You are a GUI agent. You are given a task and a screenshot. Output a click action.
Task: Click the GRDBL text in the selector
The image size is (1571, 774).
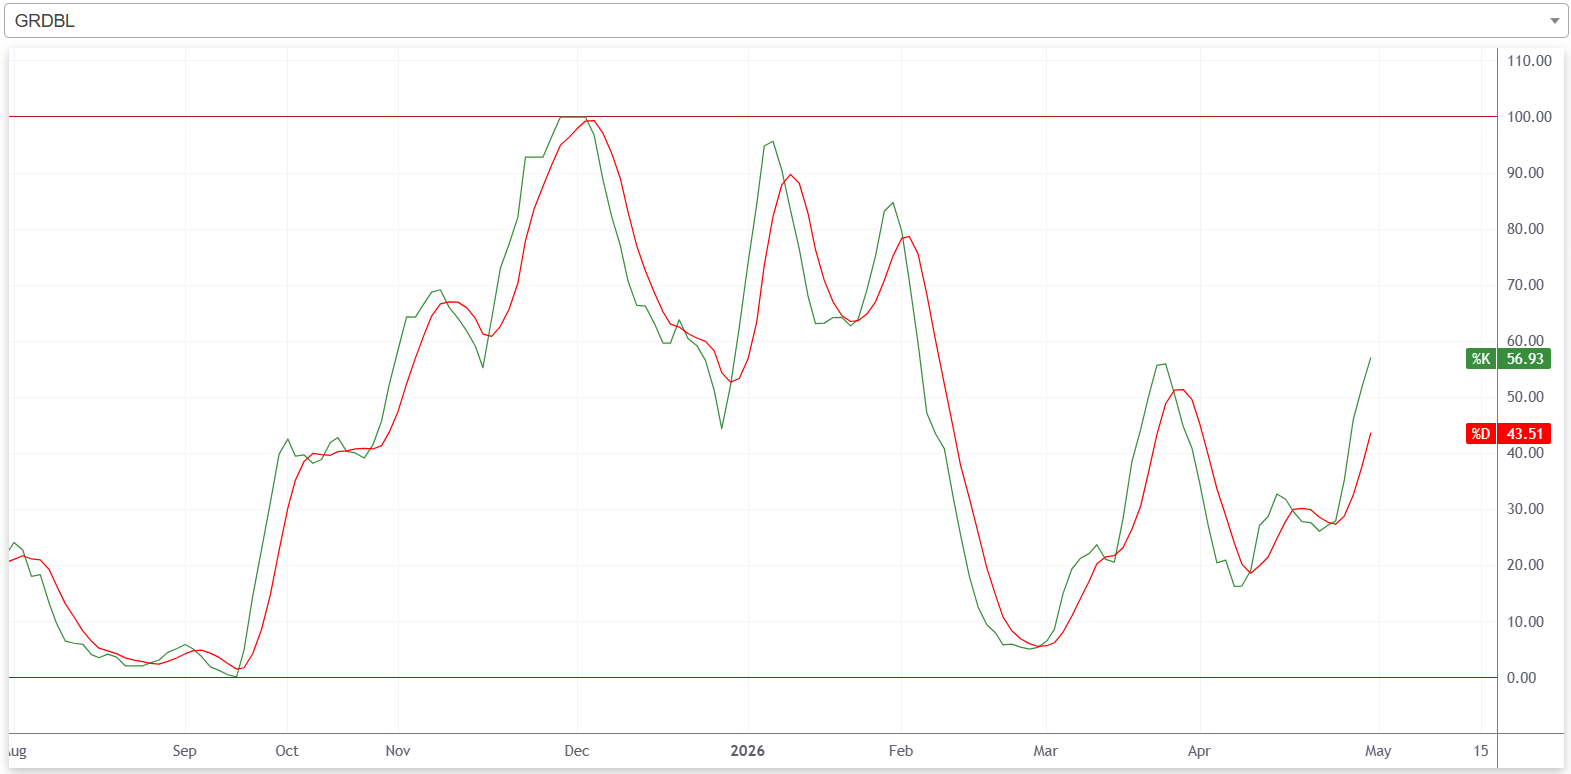click(x=44, y=21)
